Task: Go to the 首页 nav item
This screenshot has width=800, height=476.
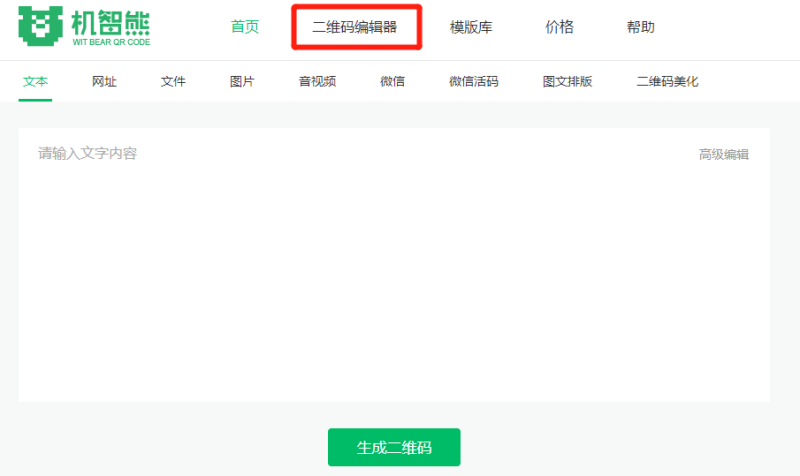Action: pyautogui.click(x=245, y=27)
